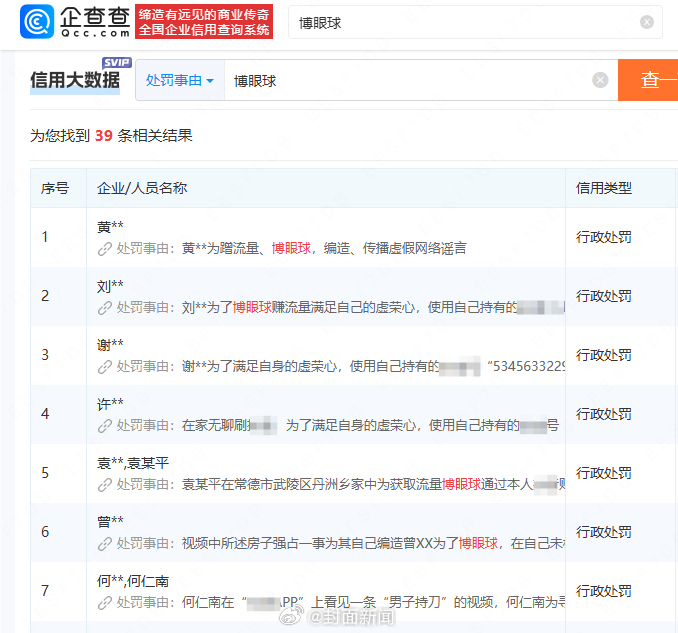678x633 pixels.
Task: Clear the top search box text
Action: point(647,22)
